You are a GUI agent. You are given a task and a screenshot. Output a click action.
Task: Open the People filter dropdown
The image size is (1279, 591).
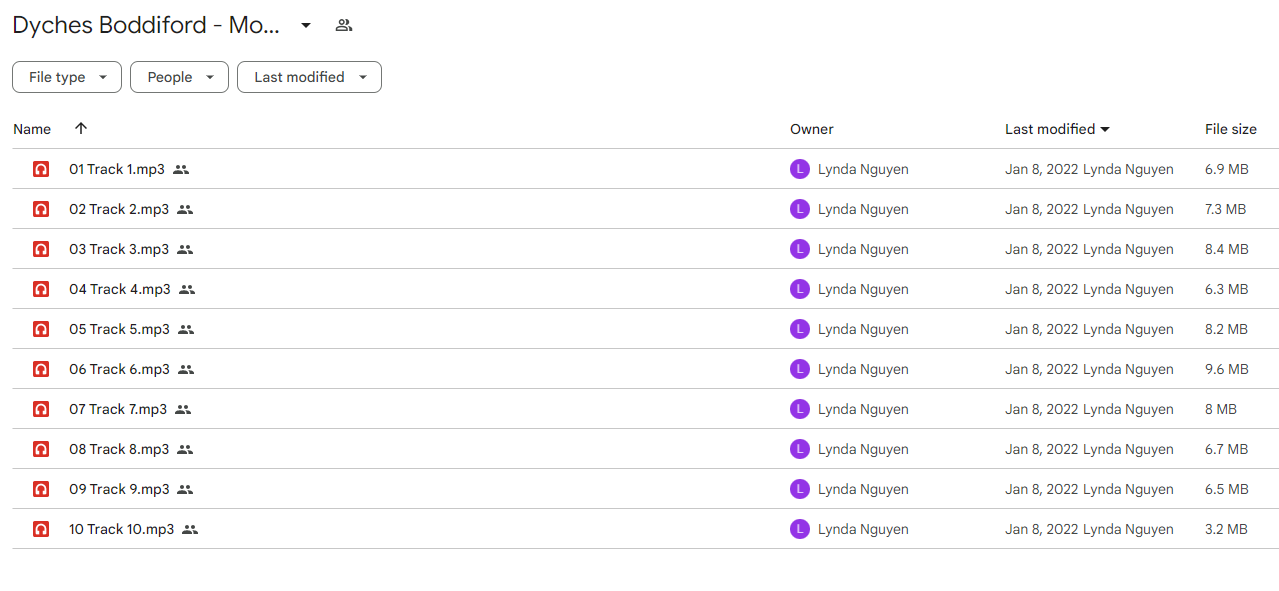pyautogui.click(x=179, y=77)
